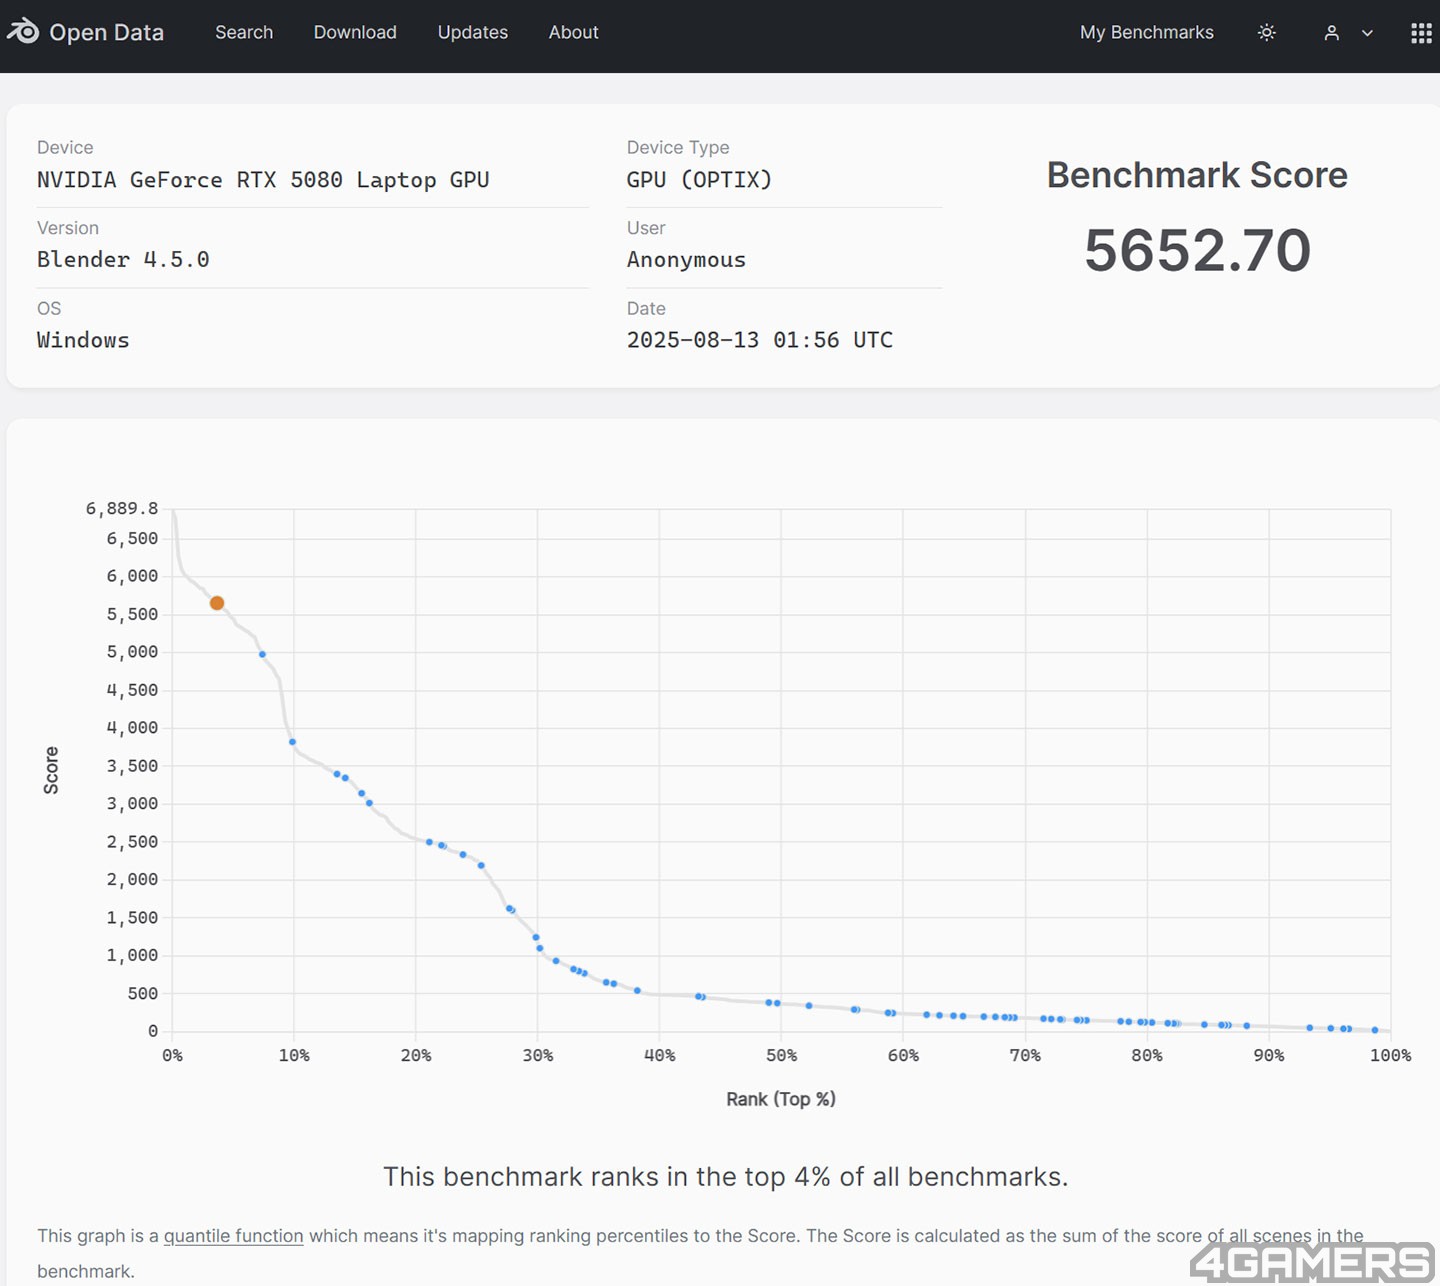Image resolution: width=1440 pixels, height=1286 pixels.
Task: Go to My Benchmarks
Action: click(1146, 32)
